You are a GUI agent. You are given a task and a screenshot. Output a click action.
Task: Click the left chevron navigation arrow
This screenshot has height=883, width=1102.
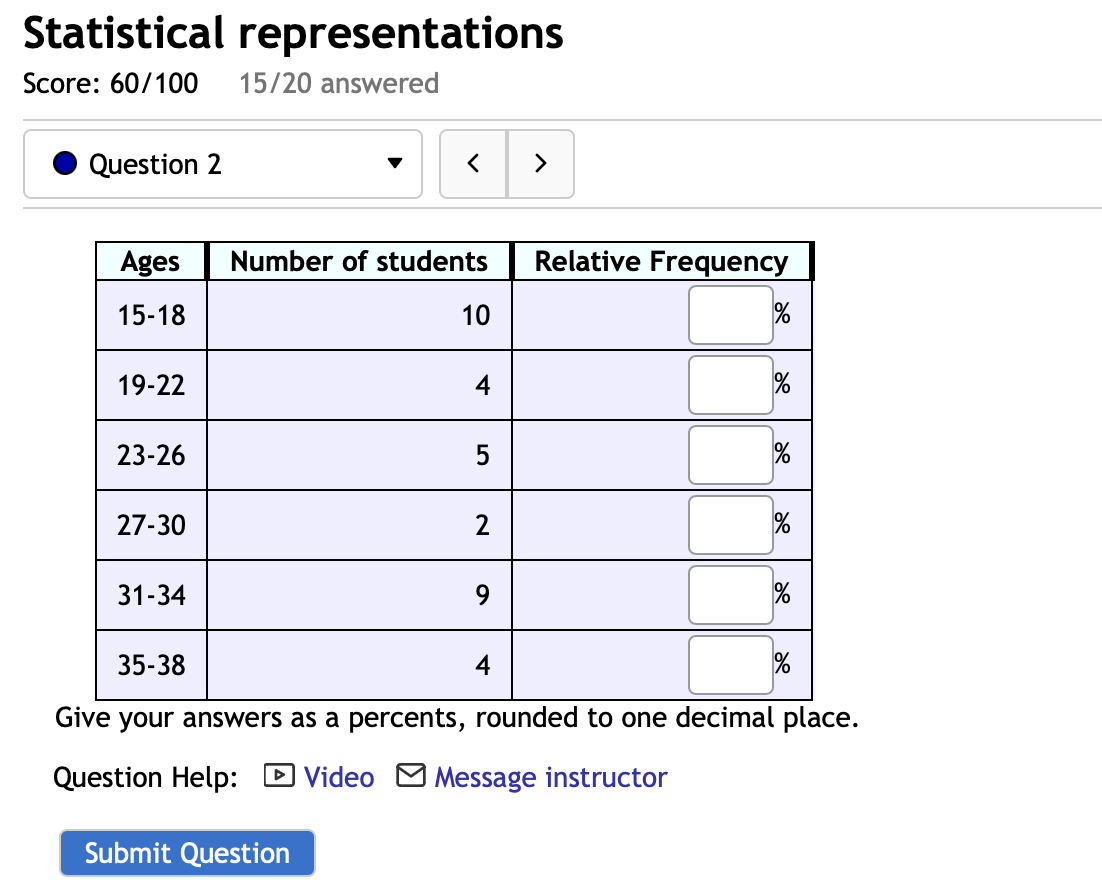click(472, 163)
